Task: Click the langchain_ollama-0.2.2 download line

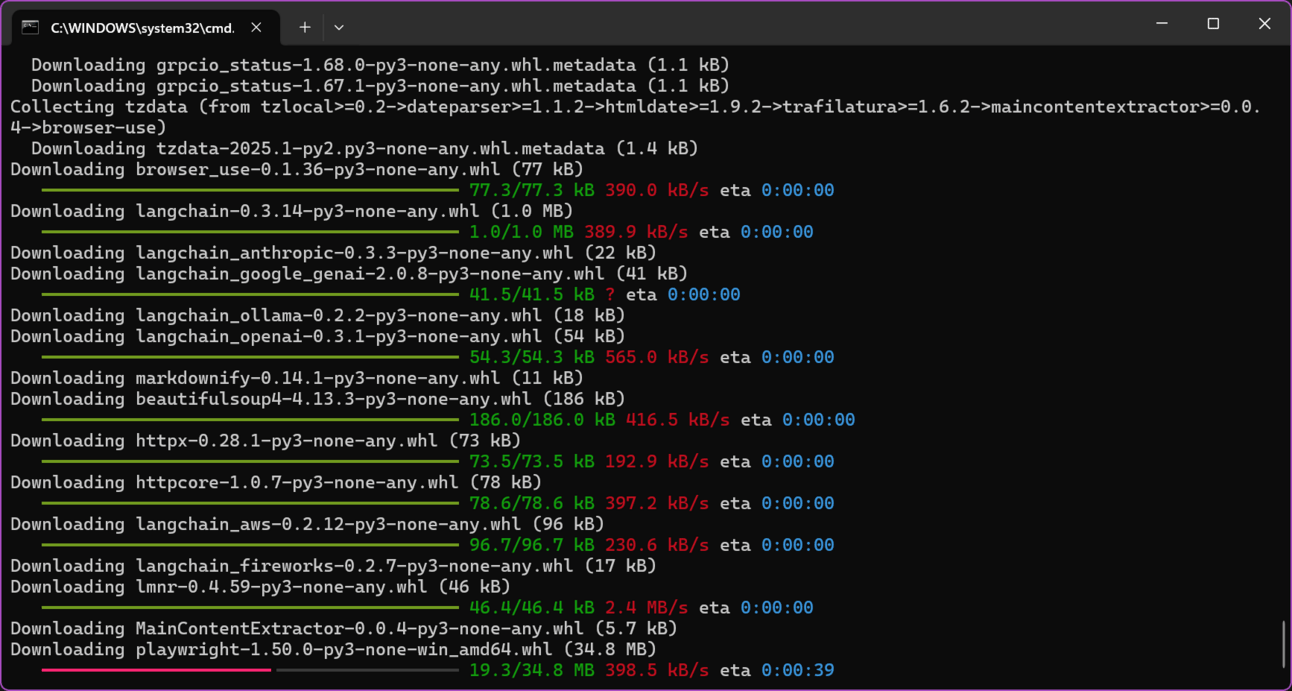Action: (x=318, y=315)
